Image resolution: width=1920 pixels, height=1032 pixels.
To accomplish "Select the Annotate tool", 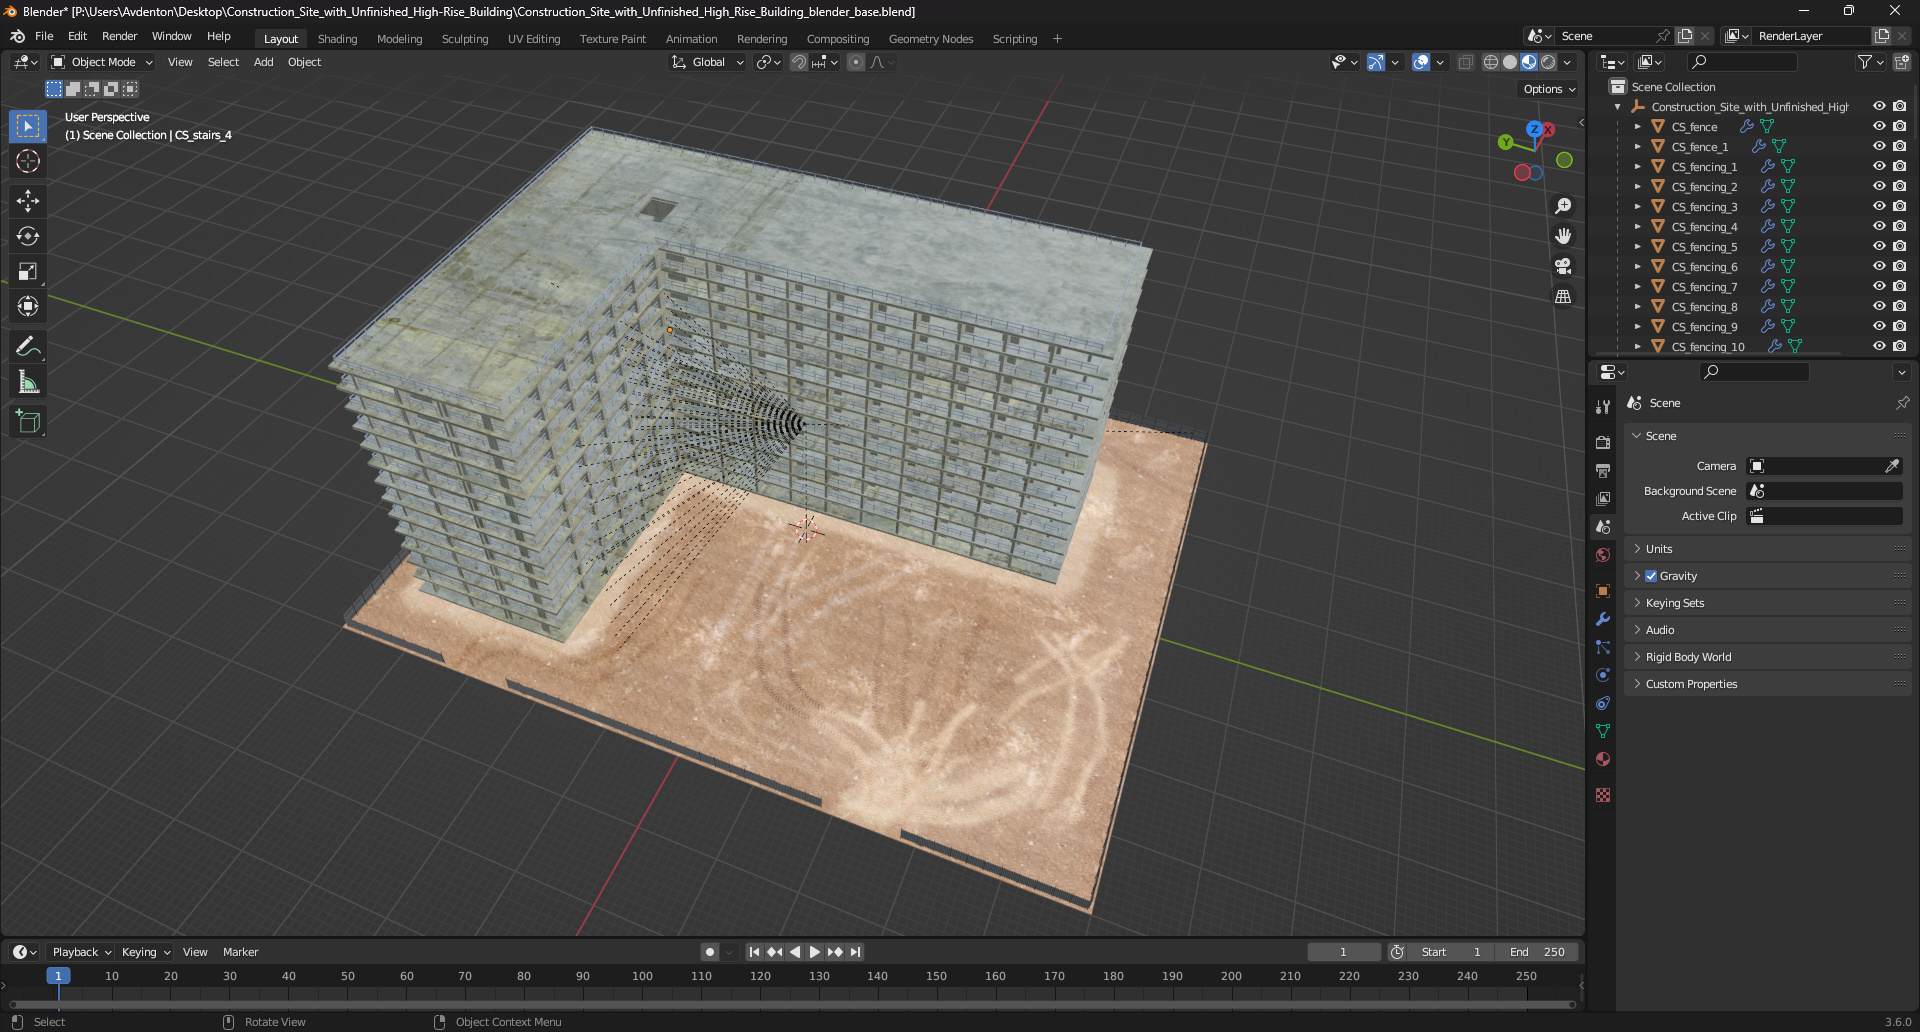I will click(28, 347).
